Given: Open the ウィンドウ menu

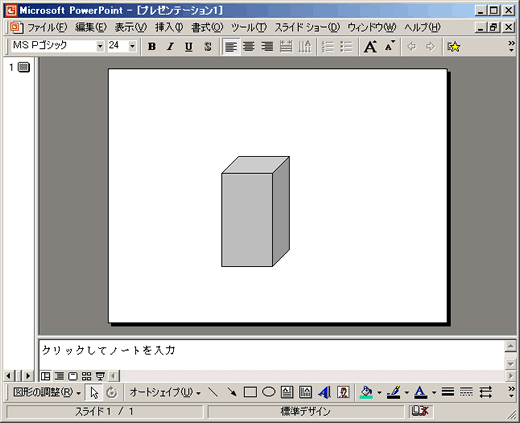Looking at the screenshot, I should [372, 28].
